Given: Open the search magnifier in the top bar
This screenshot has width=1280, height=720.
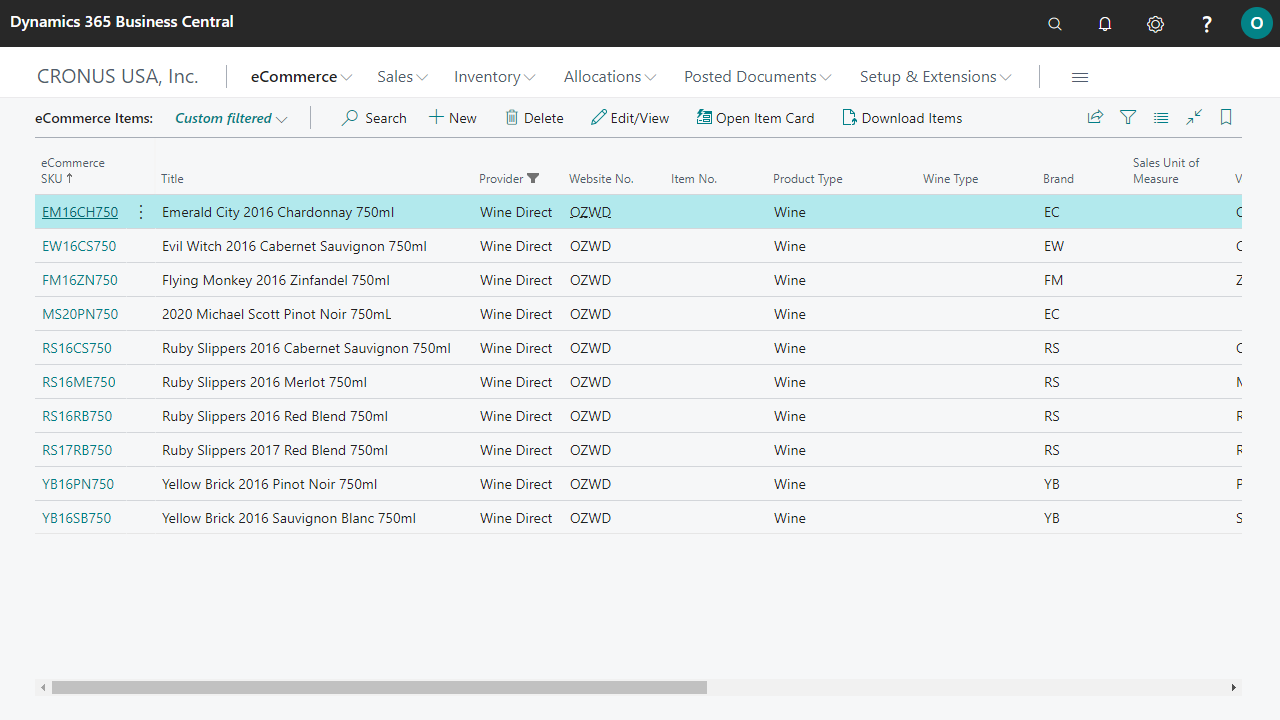Looking at the screenshot, I should 1055,24.
